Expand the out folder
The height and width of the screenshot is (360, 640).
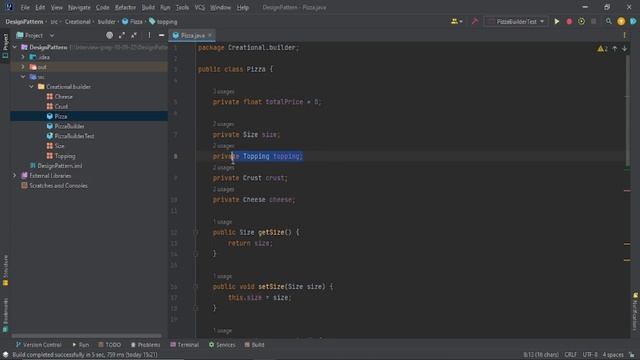click(23, 67)
